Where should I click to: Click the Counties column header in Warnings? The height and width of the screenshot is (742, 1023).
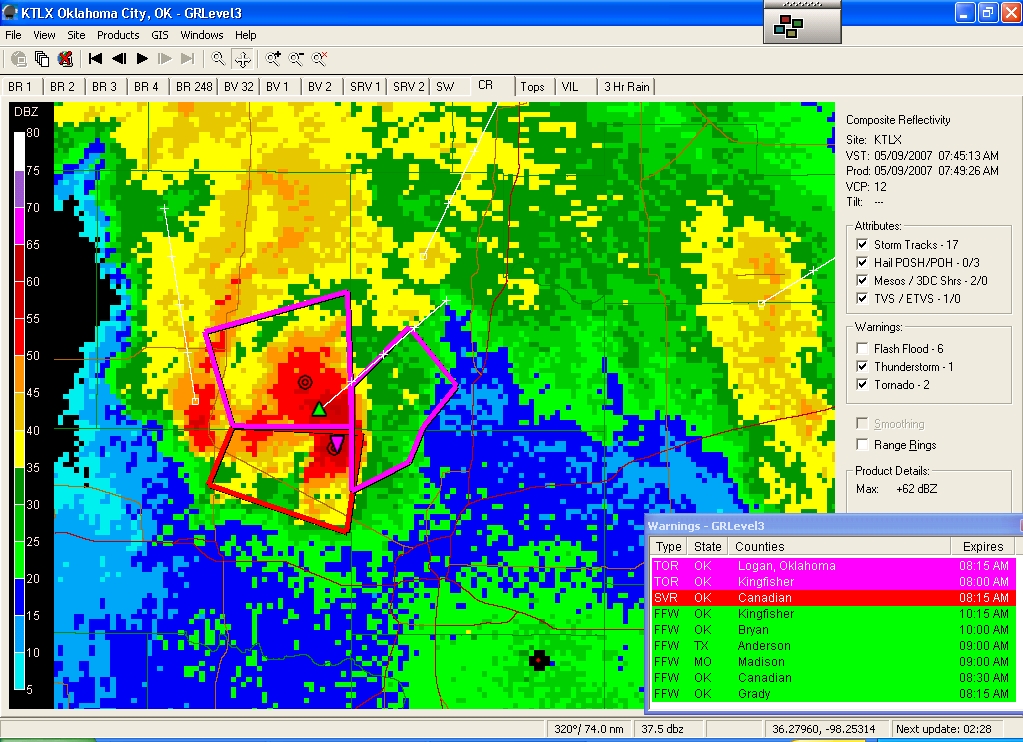coord(839,547)
